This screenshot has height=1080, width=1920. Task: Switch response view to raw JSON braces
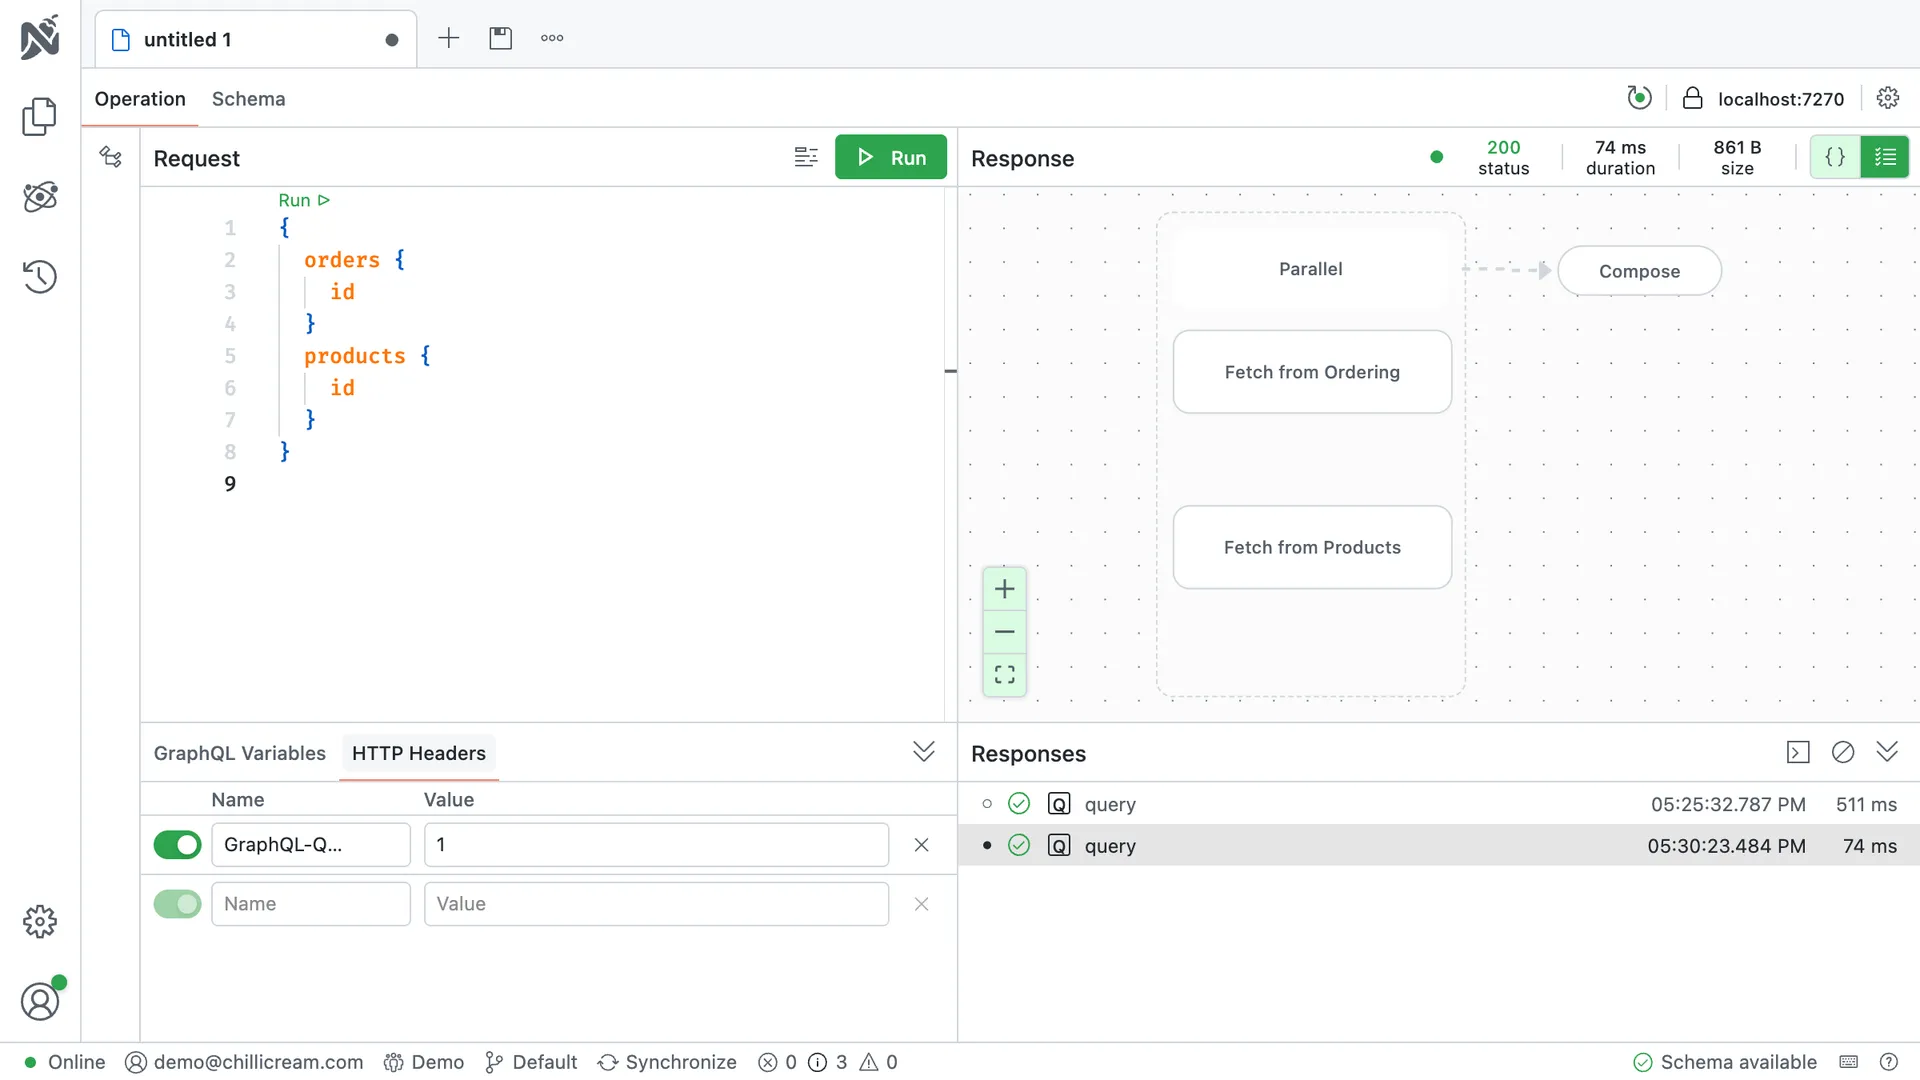[x=1835, y=156]
